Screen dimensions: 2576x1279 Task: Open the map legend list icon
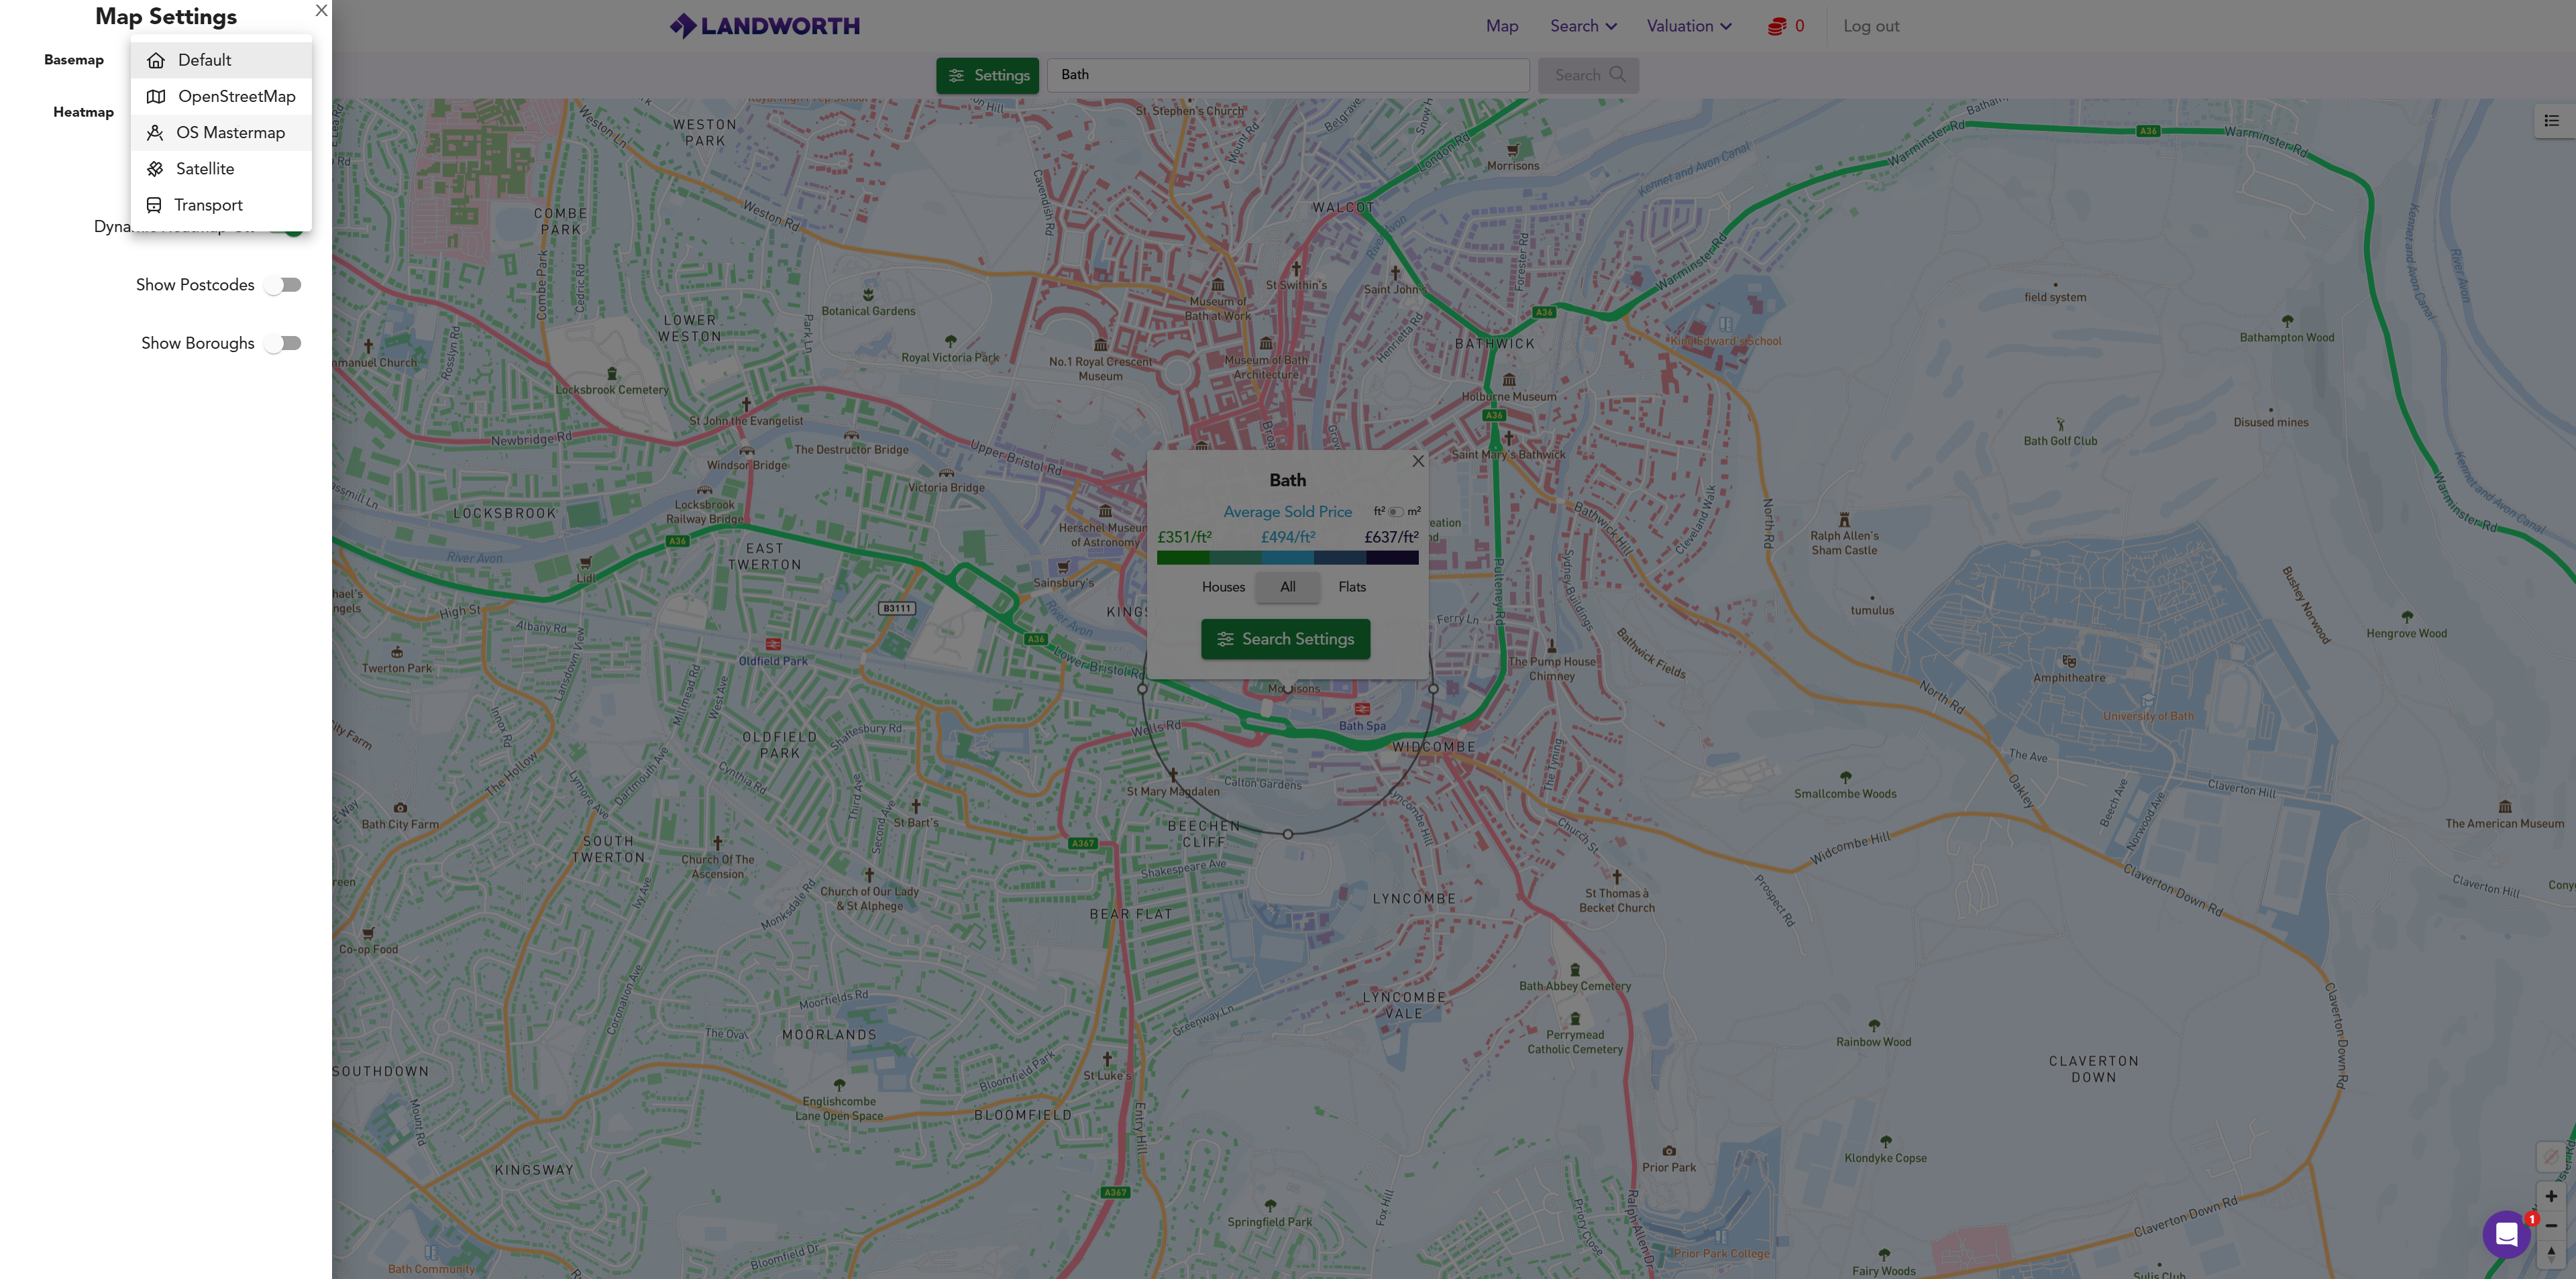(2551, 121)
